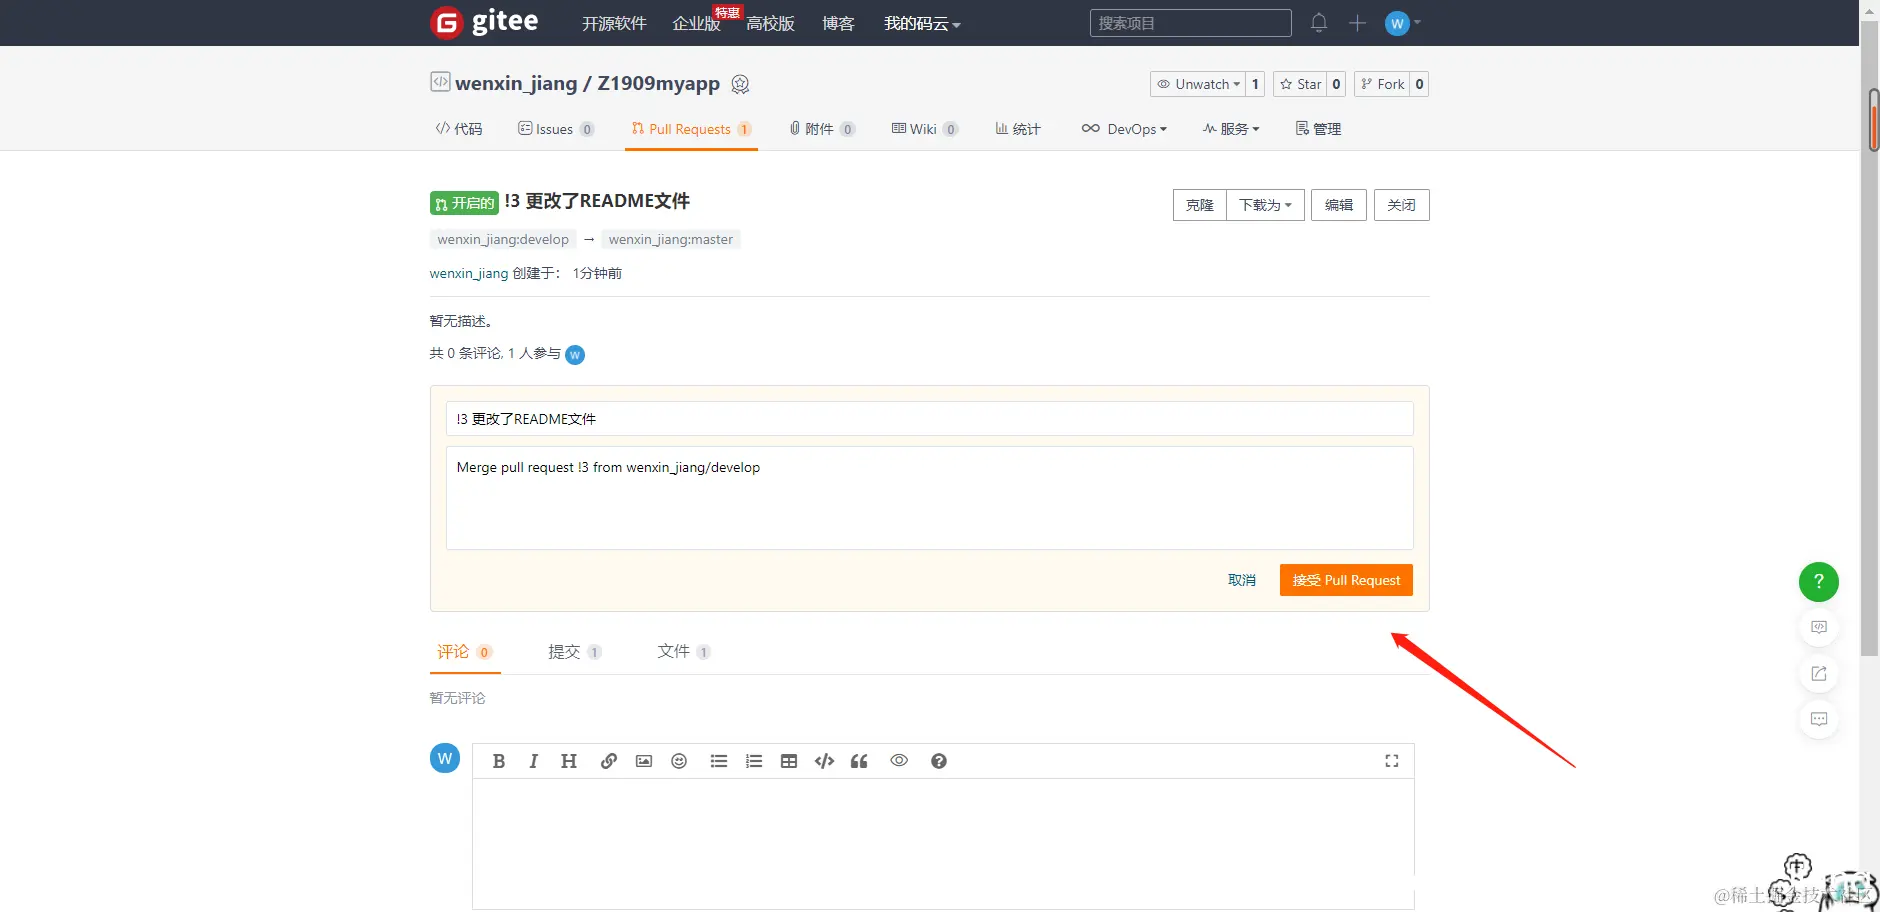Open markdown help question icon
The image size is (1880, 912).
tap(939, 761)
